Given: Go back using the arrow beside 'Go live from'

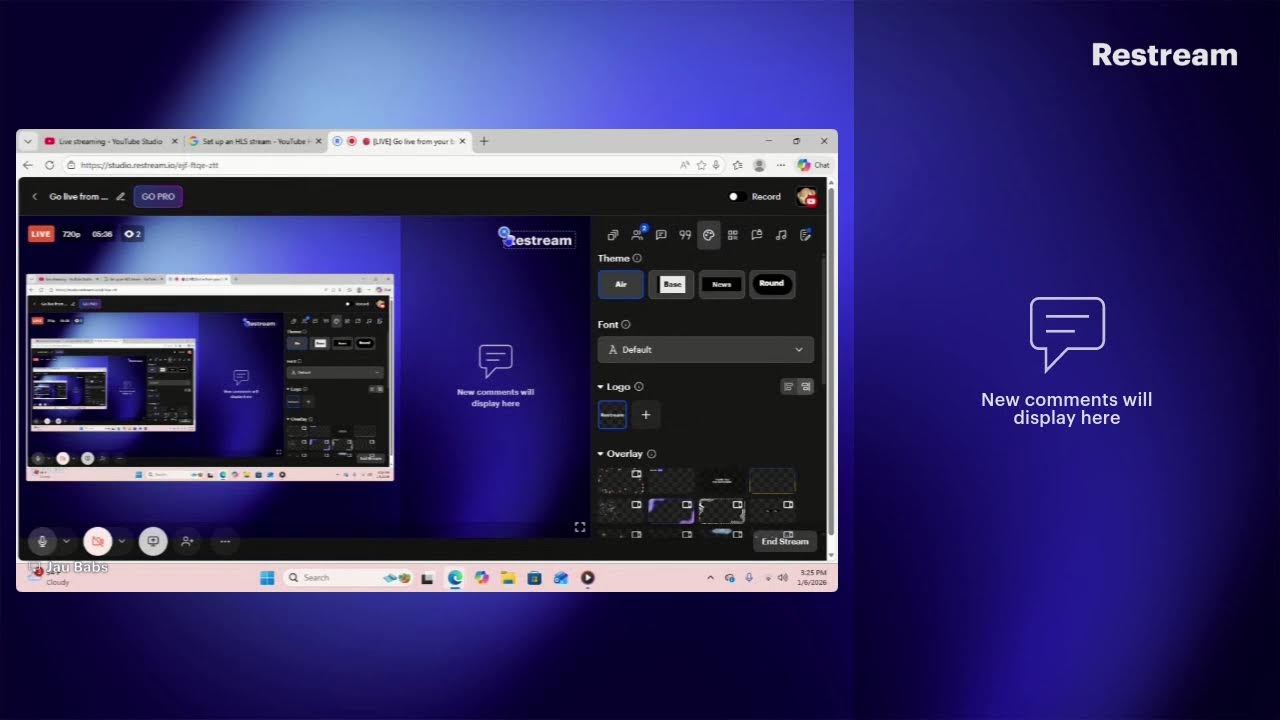Looking at the screenshot, I should pos(35,197).
